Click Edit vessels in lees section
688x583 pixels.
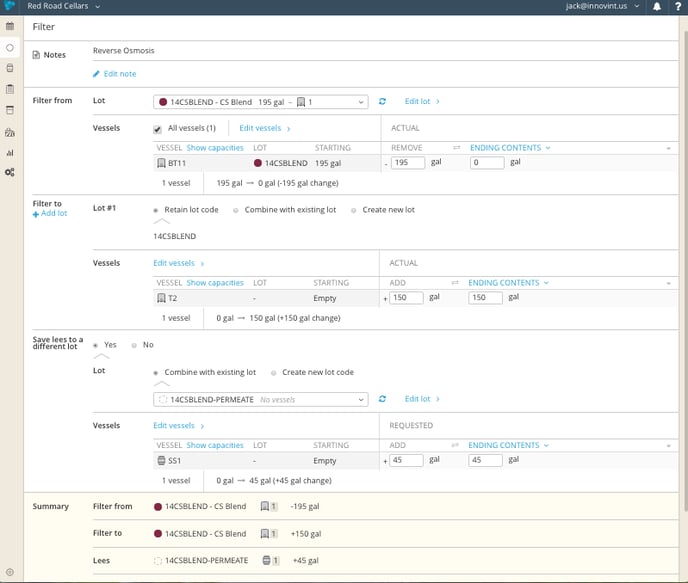tap(179, 426)
